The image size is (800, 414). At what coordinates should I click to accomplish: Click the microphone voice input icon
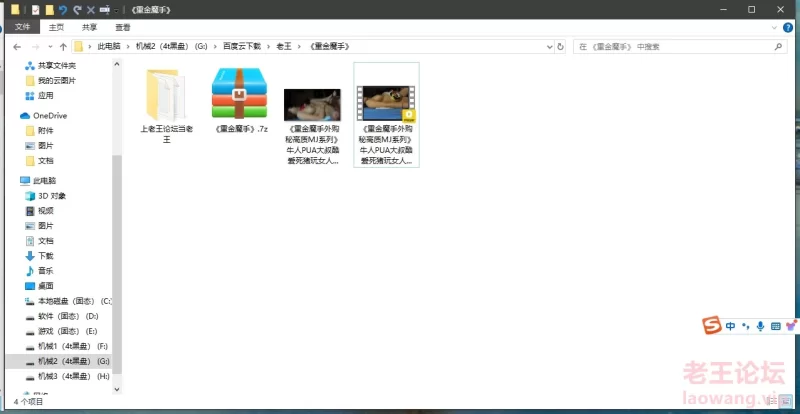tap(760, 326)
